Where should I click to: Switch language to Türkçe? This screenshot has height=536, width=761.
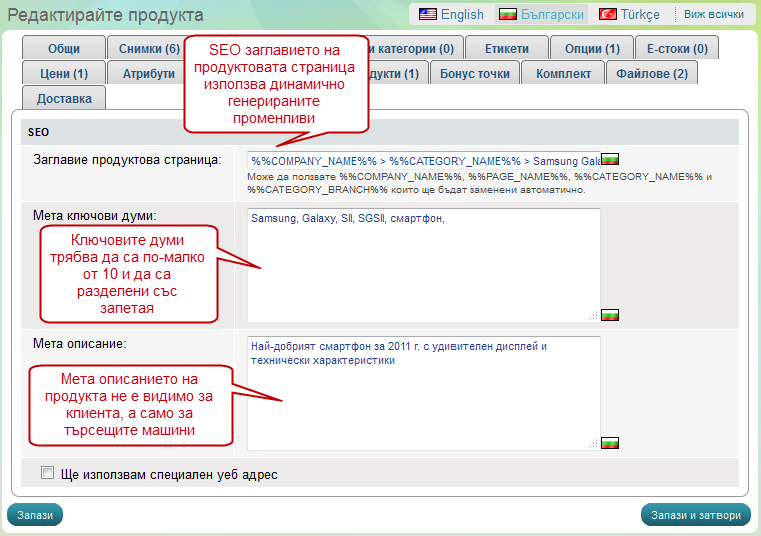point(629,14)
